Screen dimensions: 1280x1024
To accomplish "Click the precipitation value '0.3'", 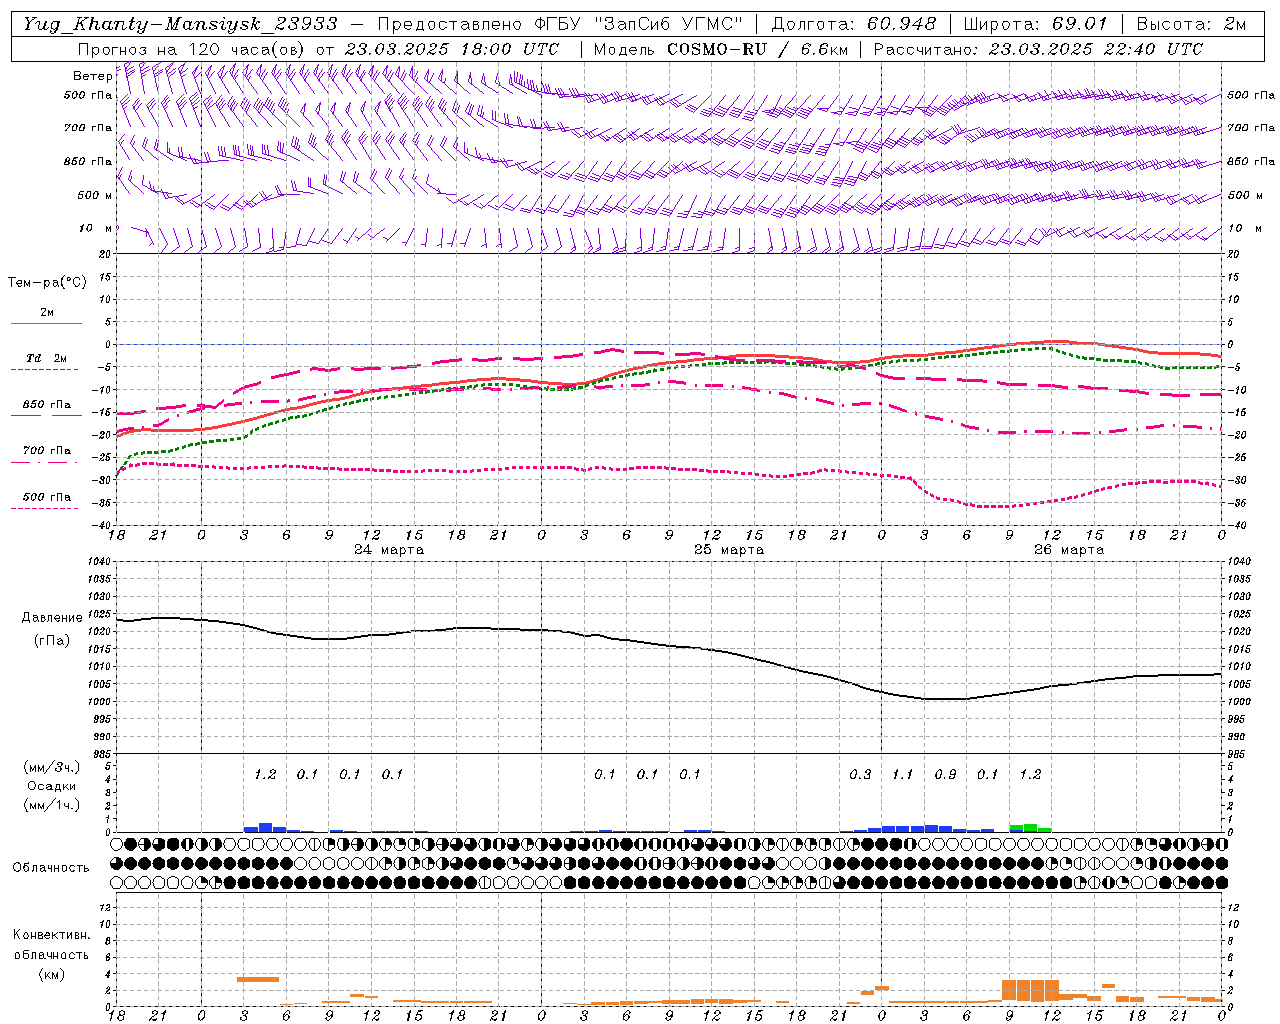I will point(860,774).
